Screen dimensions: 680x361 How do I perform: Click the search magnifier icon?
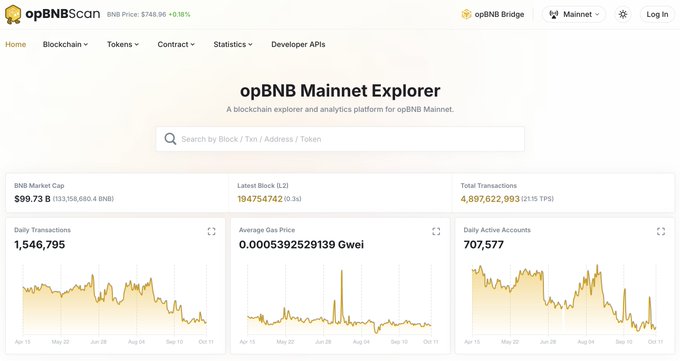click(x=170, y=139)
